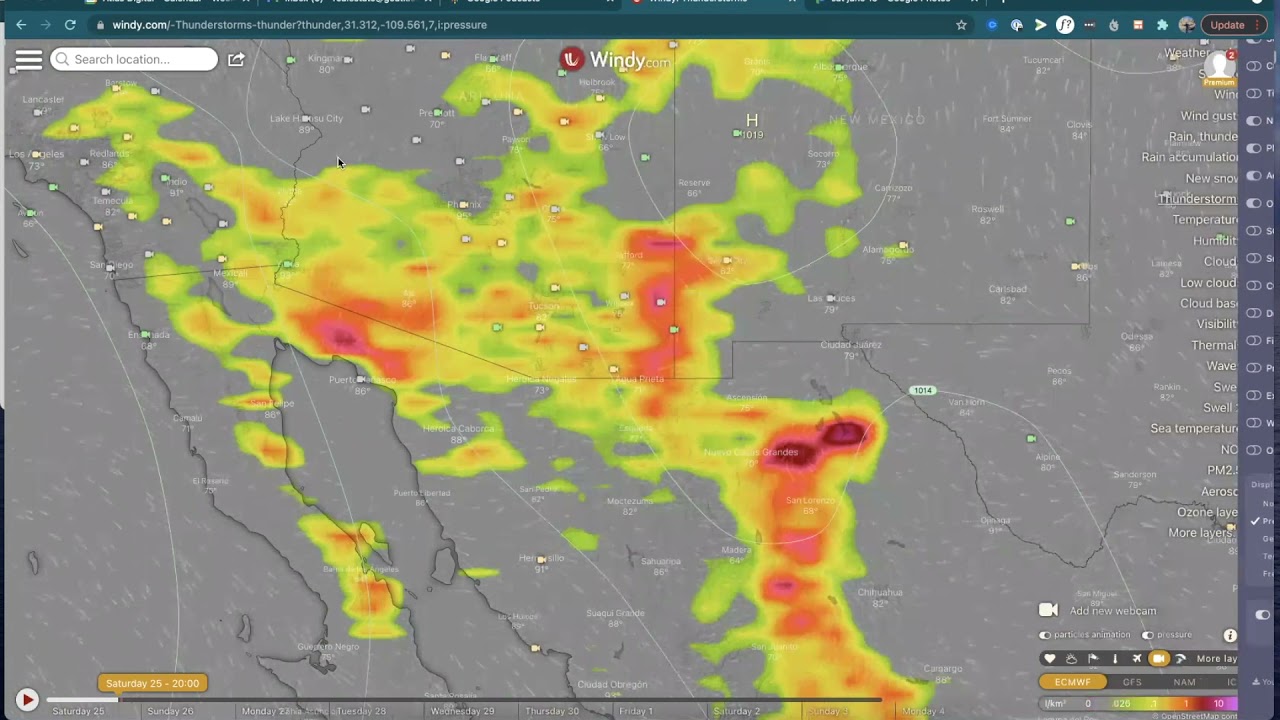This screenshot has width=1280, height=720.
Task: Click the Chihuahua city label
Action: click(880, 592)
